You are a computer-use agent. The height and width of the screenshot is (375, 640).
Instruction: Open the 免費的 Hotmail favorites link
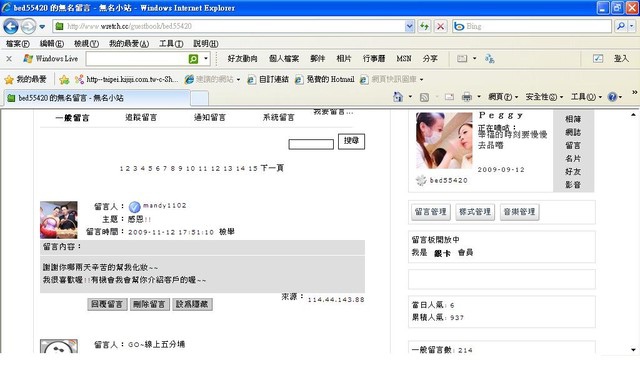pos(325,79)
